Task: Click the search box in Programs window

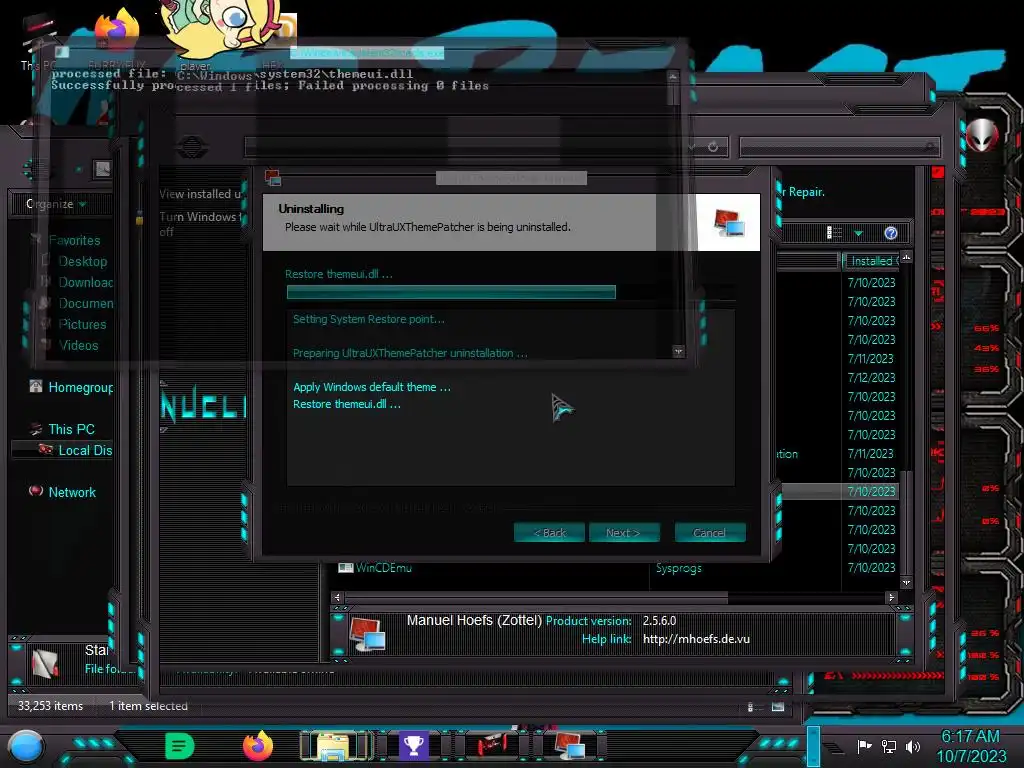Action: (x=839, y=147)
